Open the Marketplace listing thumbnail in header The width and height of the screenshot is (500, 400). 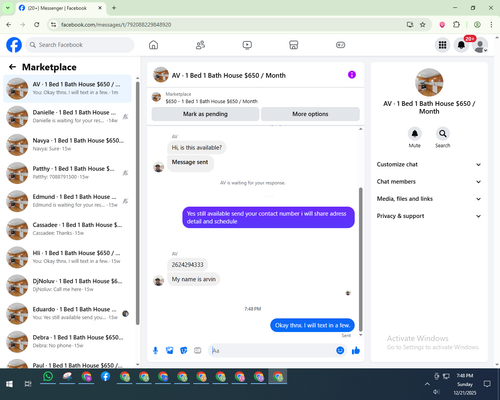156,97
